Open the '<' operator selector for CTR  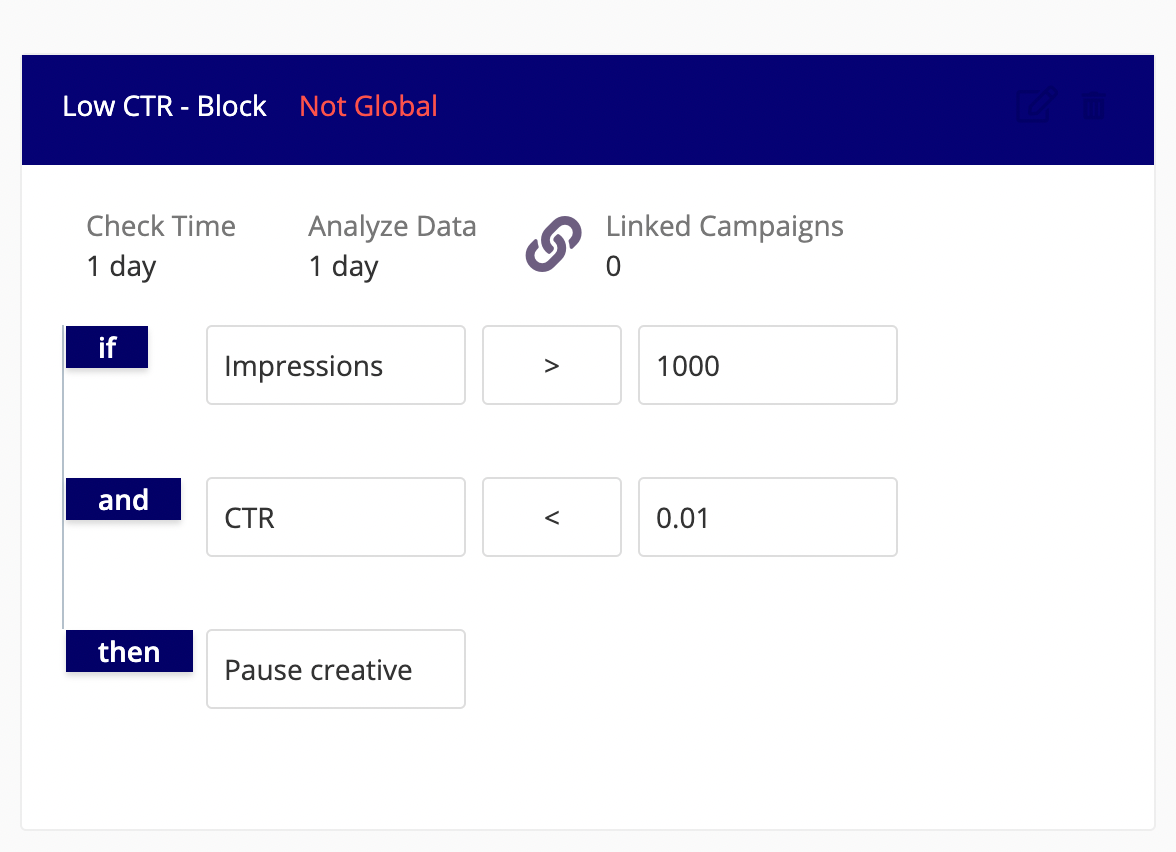[x=551, y=517]
